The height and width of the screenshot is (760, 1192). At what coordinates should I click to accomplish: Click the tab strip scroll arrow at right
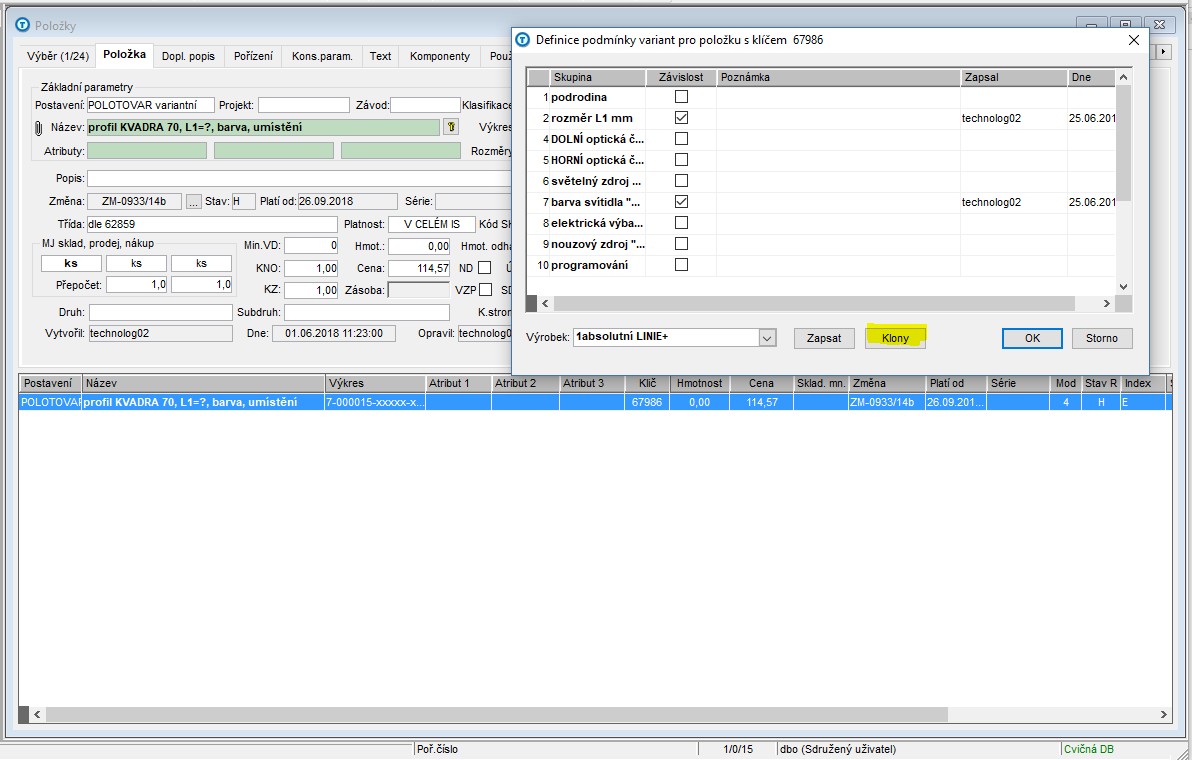[1162, 51]
